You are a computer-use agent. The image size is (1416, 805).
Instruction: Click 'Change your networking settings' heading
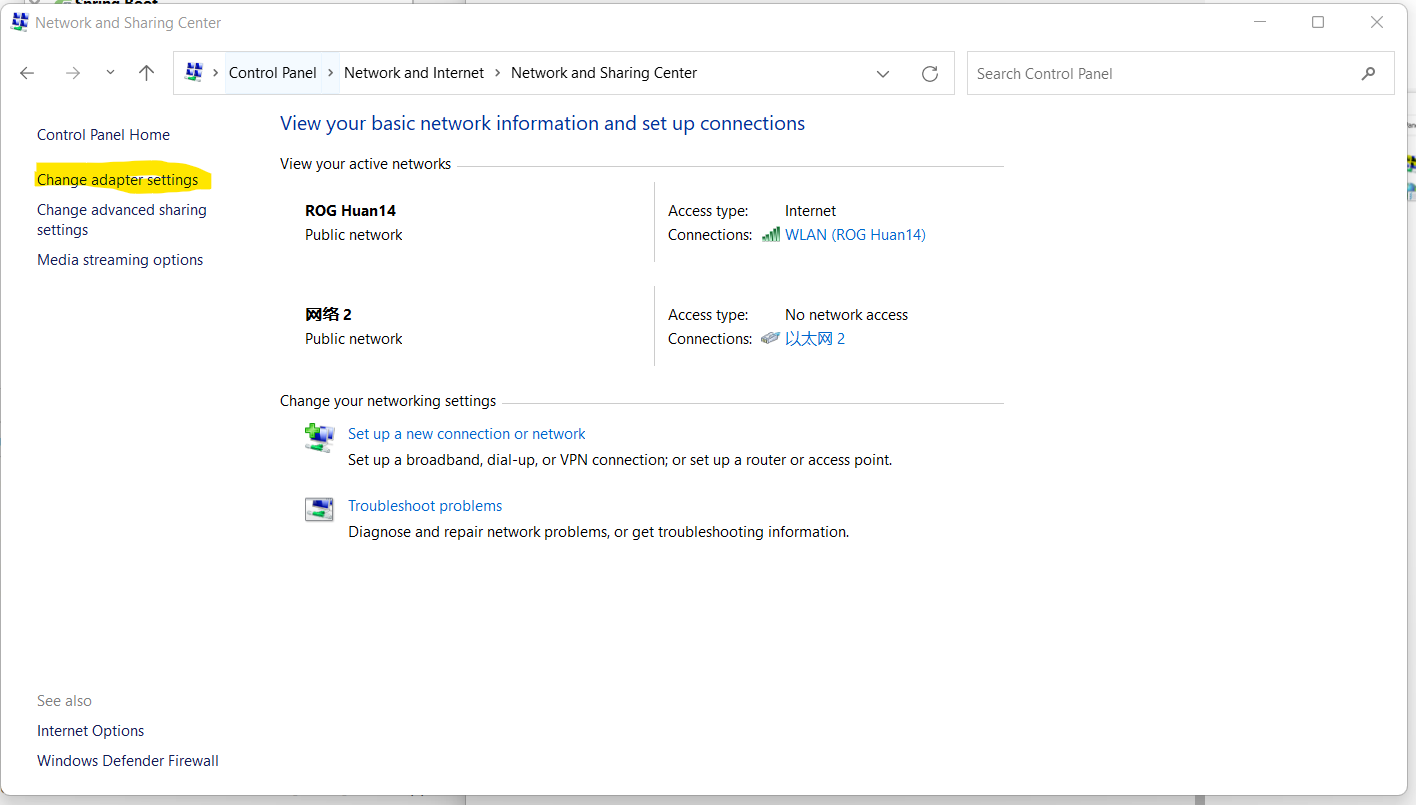click(x=388, y=401)
